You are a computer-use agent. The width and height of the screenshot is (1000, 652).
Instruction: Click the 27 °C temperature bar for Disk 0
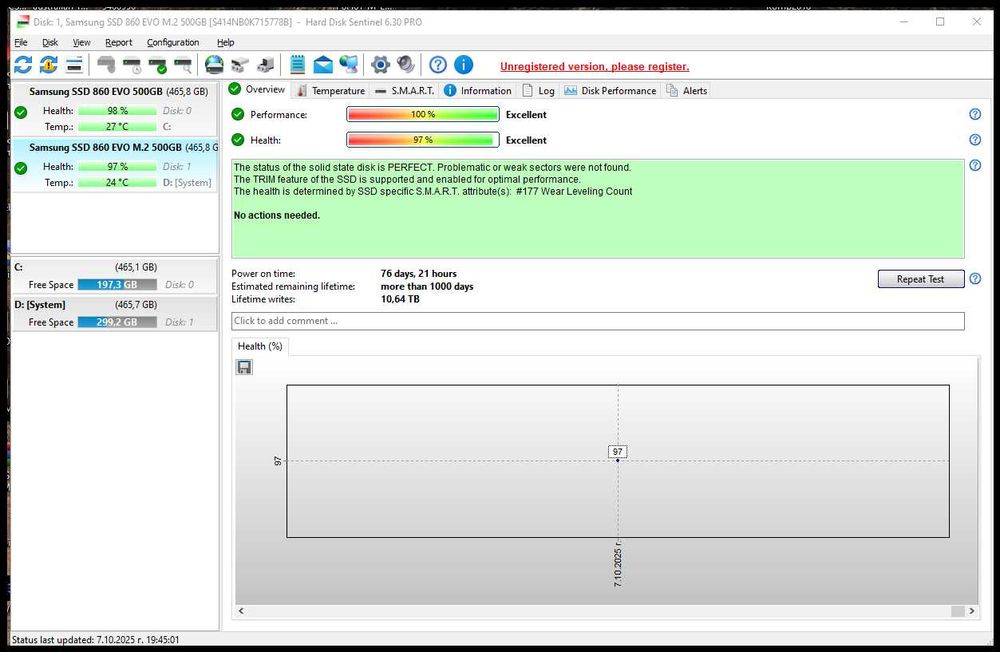[x=117, y=126]
